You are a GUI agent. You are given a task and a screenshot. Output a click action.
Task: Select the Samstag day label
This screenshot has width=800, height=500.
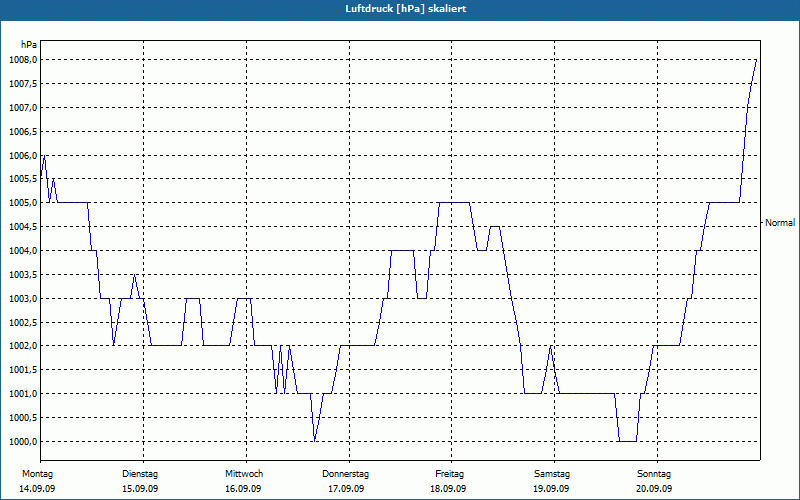coord(552,474)
